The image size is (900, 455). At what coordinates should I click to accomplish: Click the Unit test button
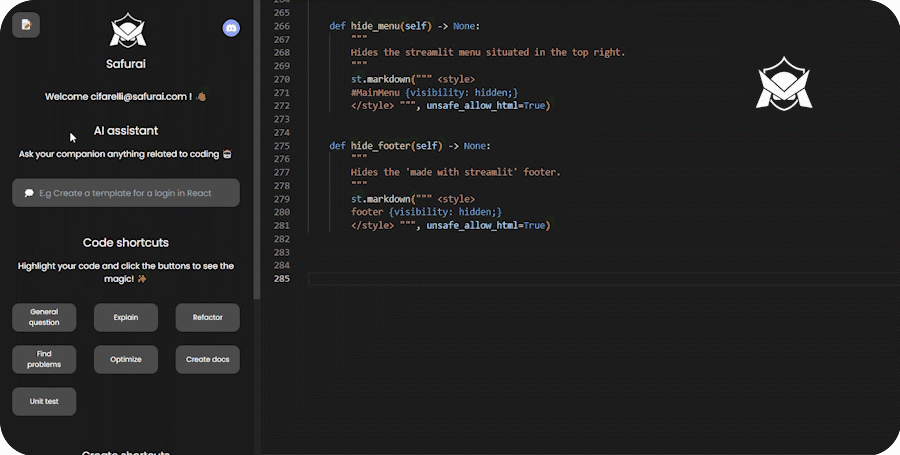[44, 401]
